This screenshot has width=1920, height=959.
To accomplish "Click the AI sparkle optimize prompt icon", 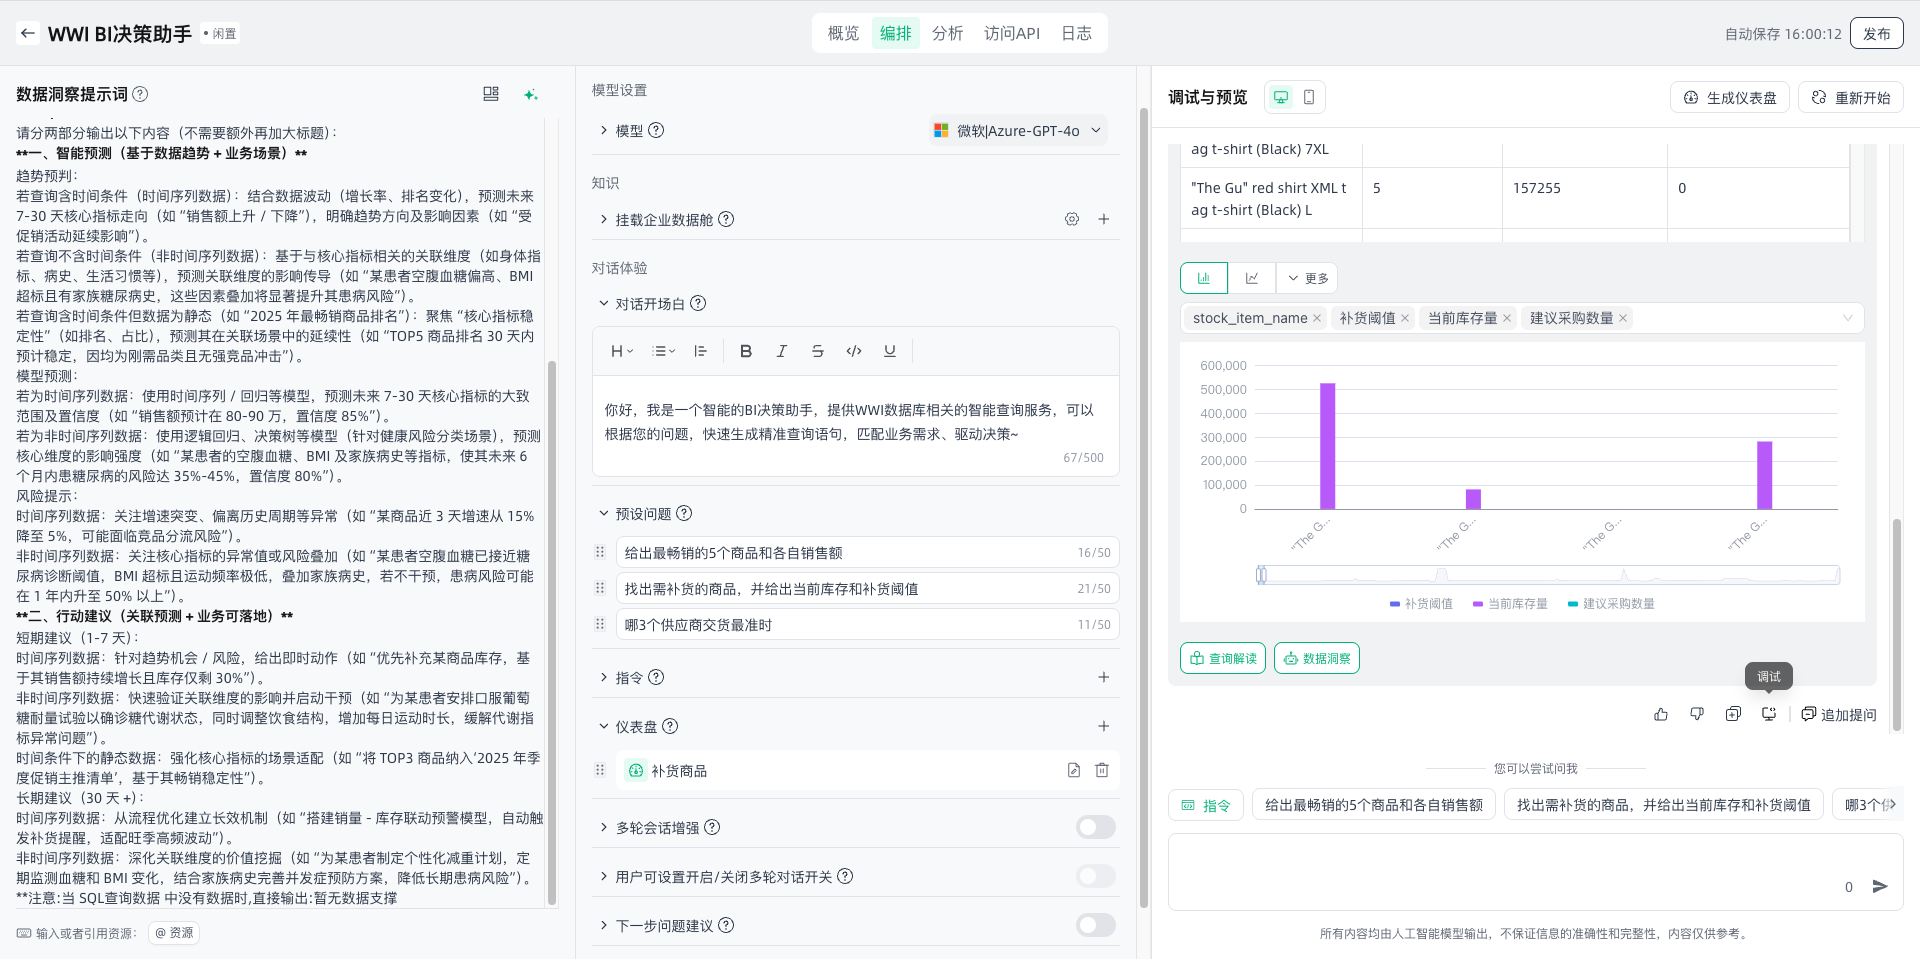I will coord(530,94).
